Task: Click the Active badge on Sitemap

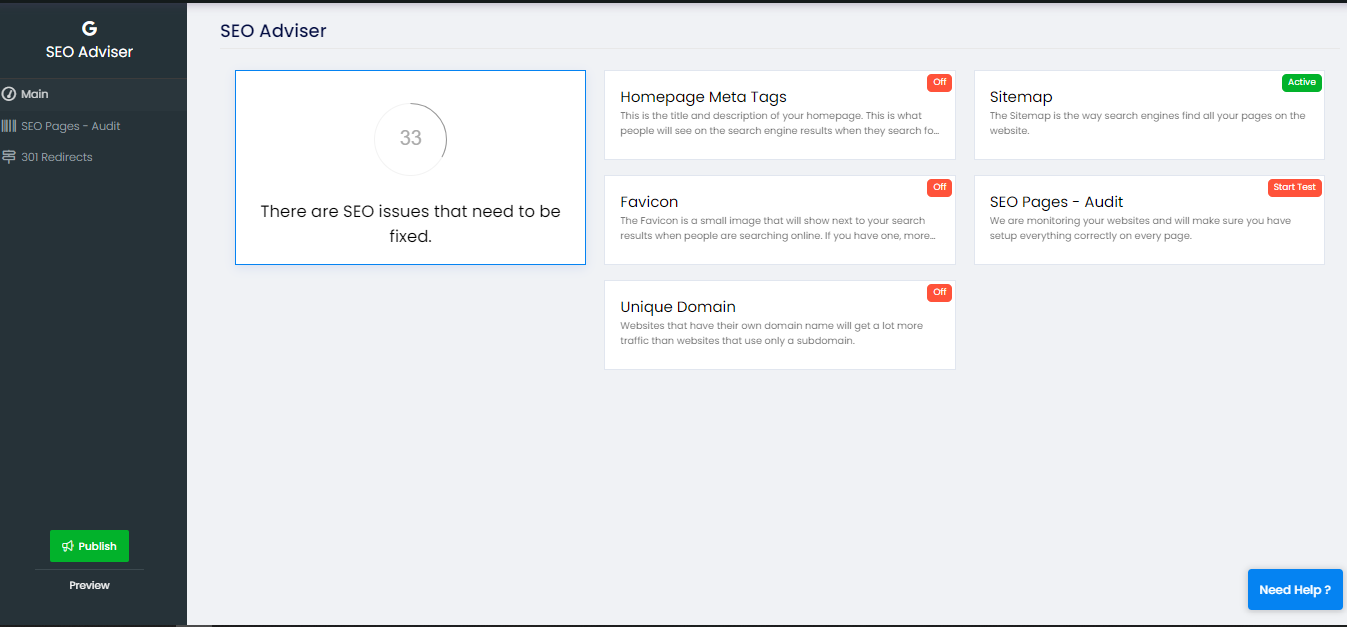Action: [1302, 82]
